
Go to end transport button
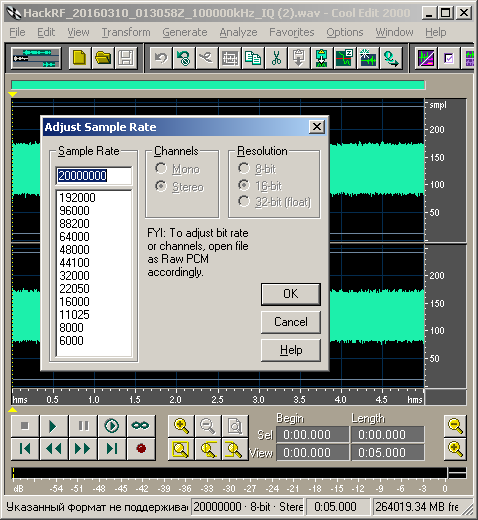pyautogui.click(x=112, y=449)
